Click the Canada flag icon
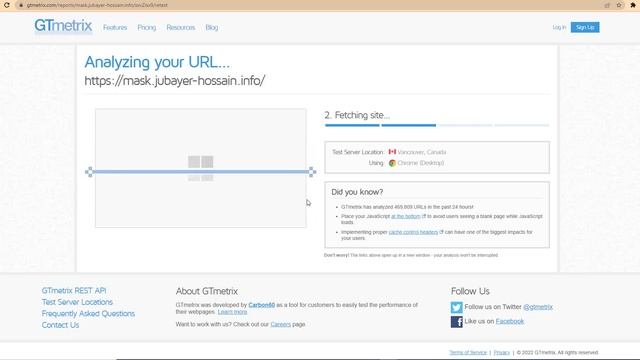This screenshot has height=360, width=640. click(x=392, y=152)
